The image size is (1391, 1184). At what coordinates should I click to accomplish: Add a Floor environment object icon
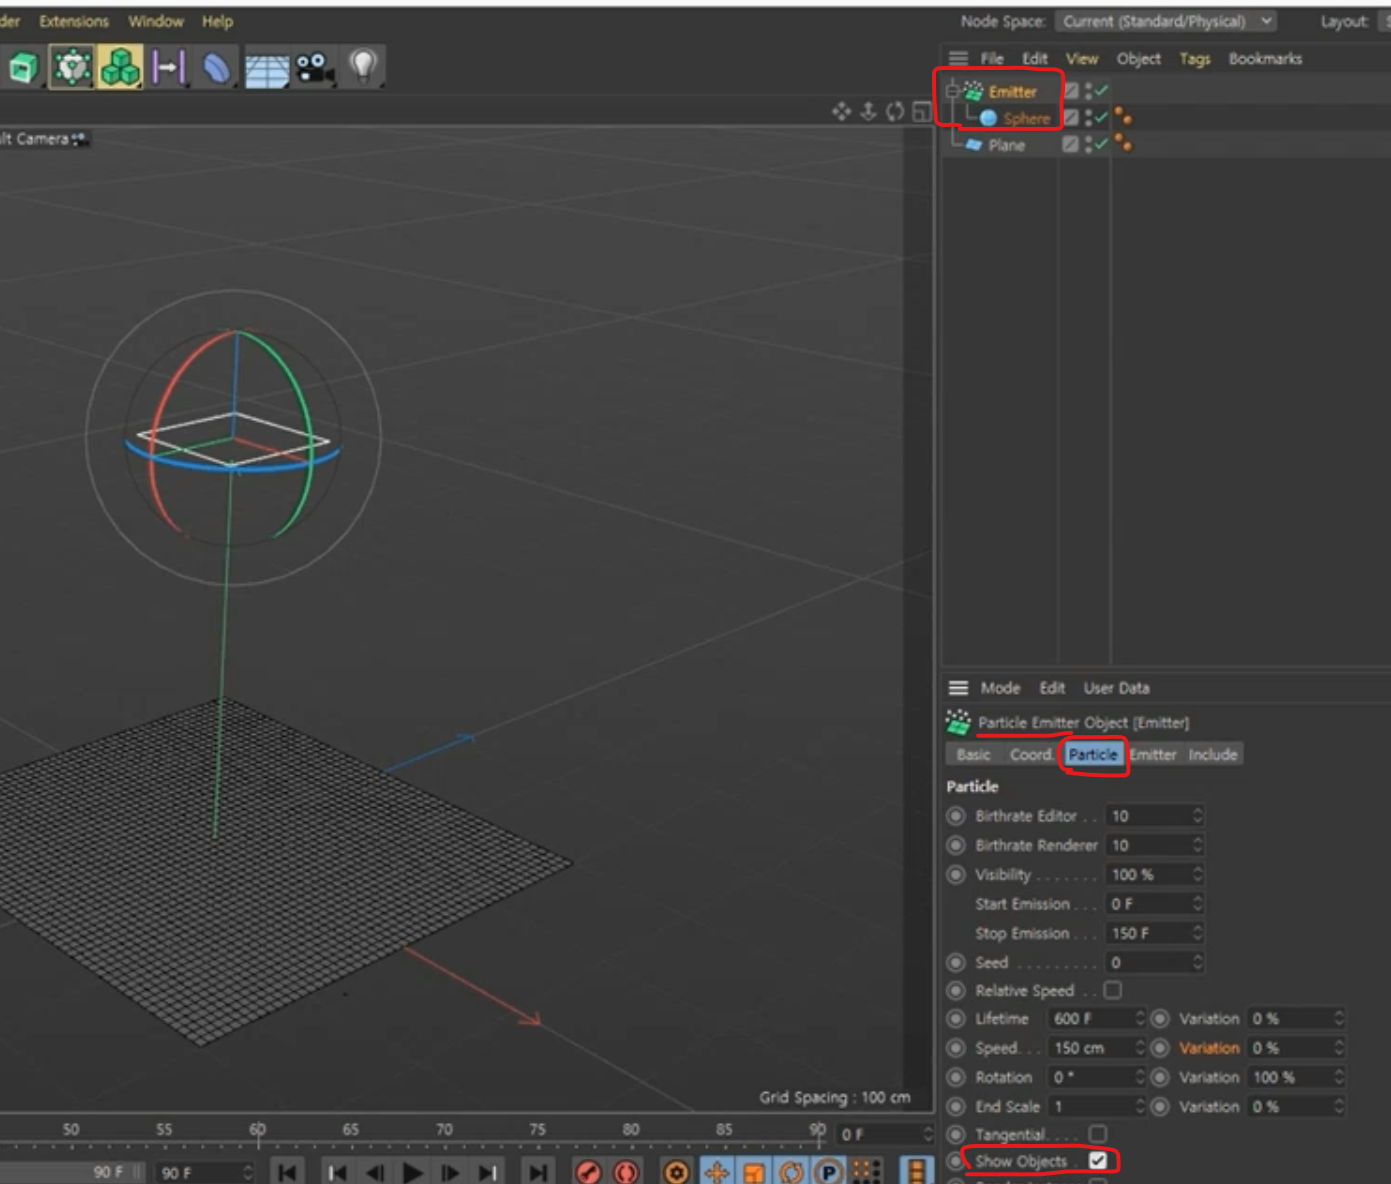tap(266, 70)
